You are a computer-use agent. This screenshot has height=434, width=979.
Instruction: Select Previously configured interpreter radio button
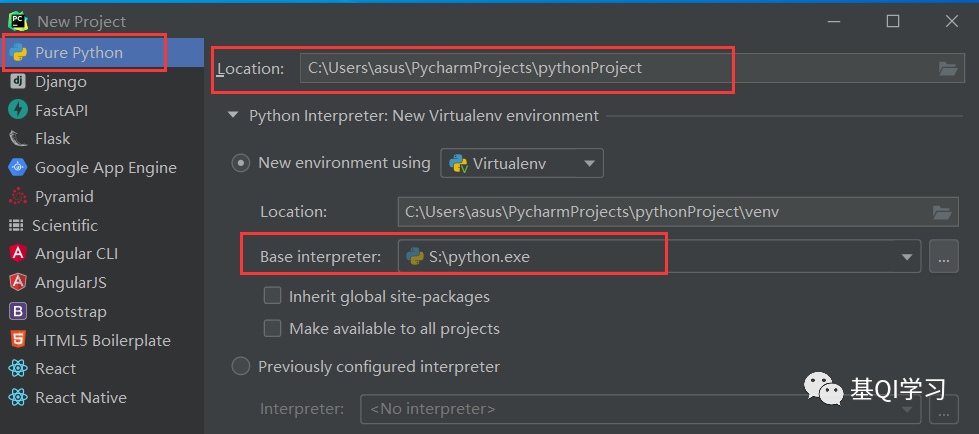click(x=240, y=366)
